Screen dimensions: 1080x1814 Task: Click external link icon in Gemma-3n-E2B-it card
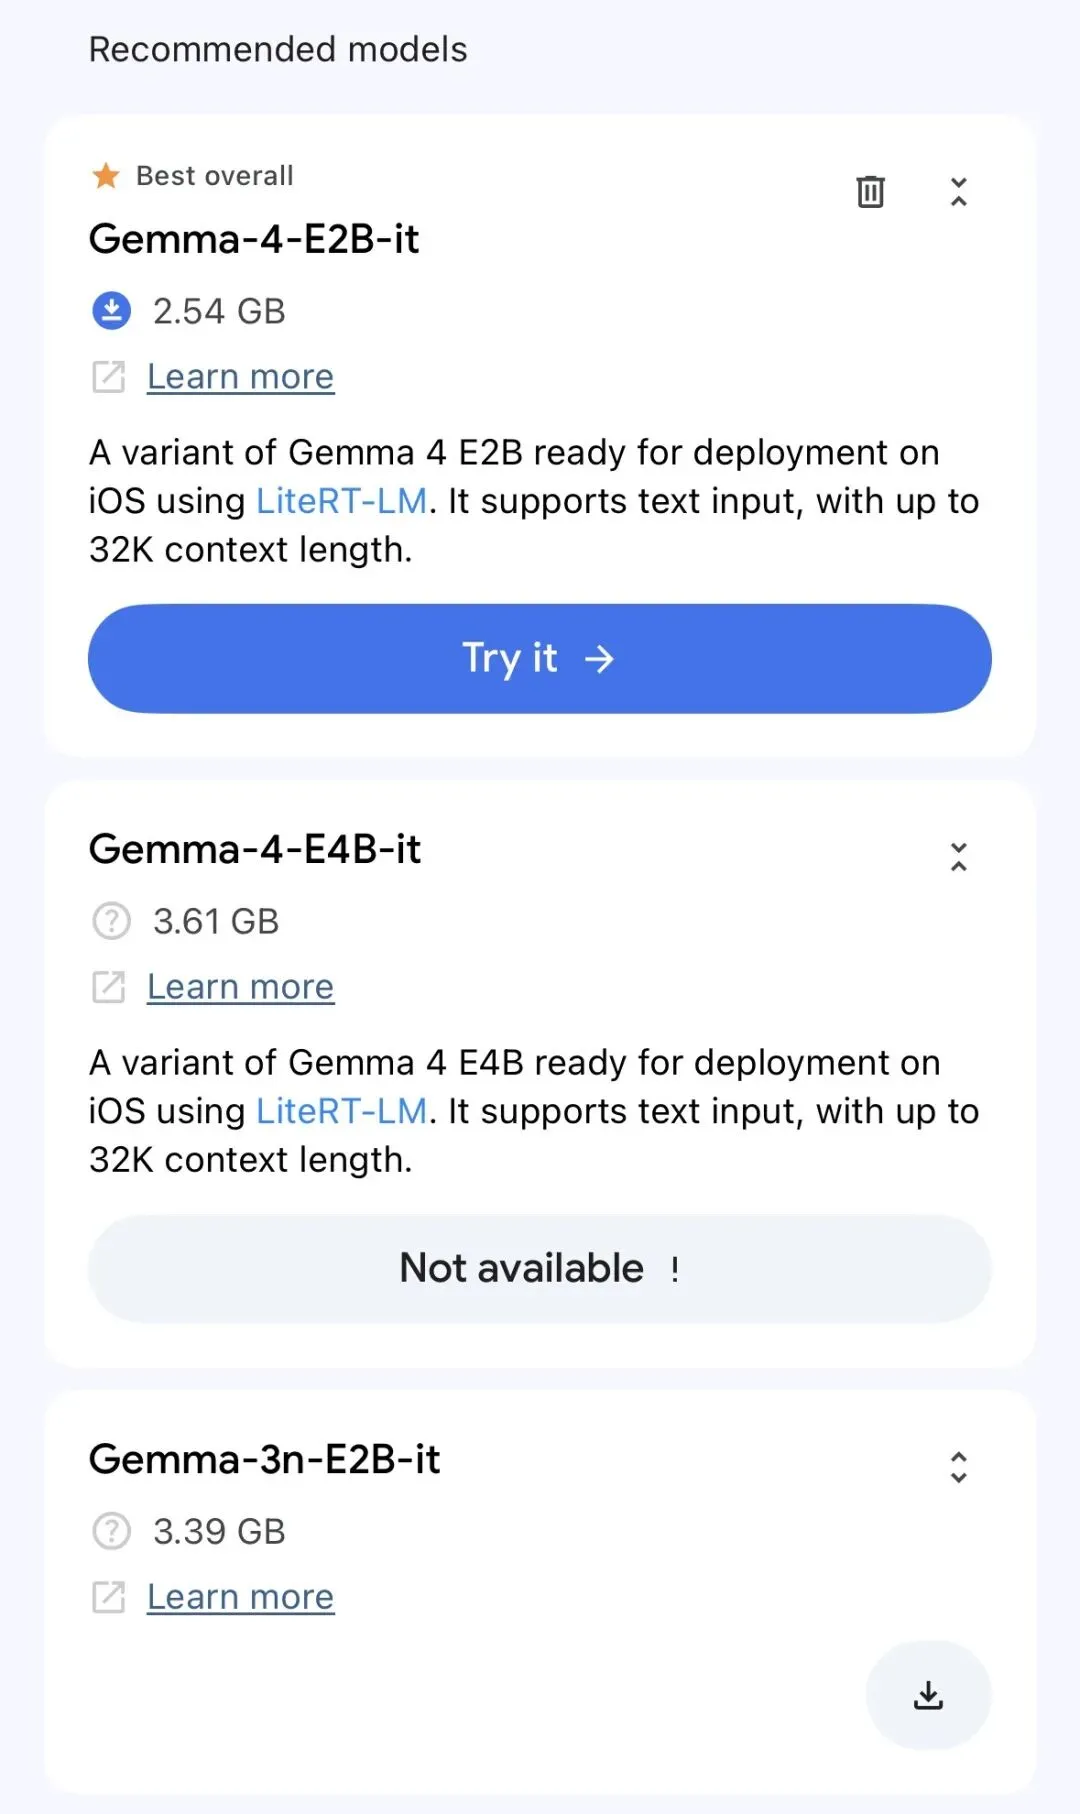coord(109,1597)
